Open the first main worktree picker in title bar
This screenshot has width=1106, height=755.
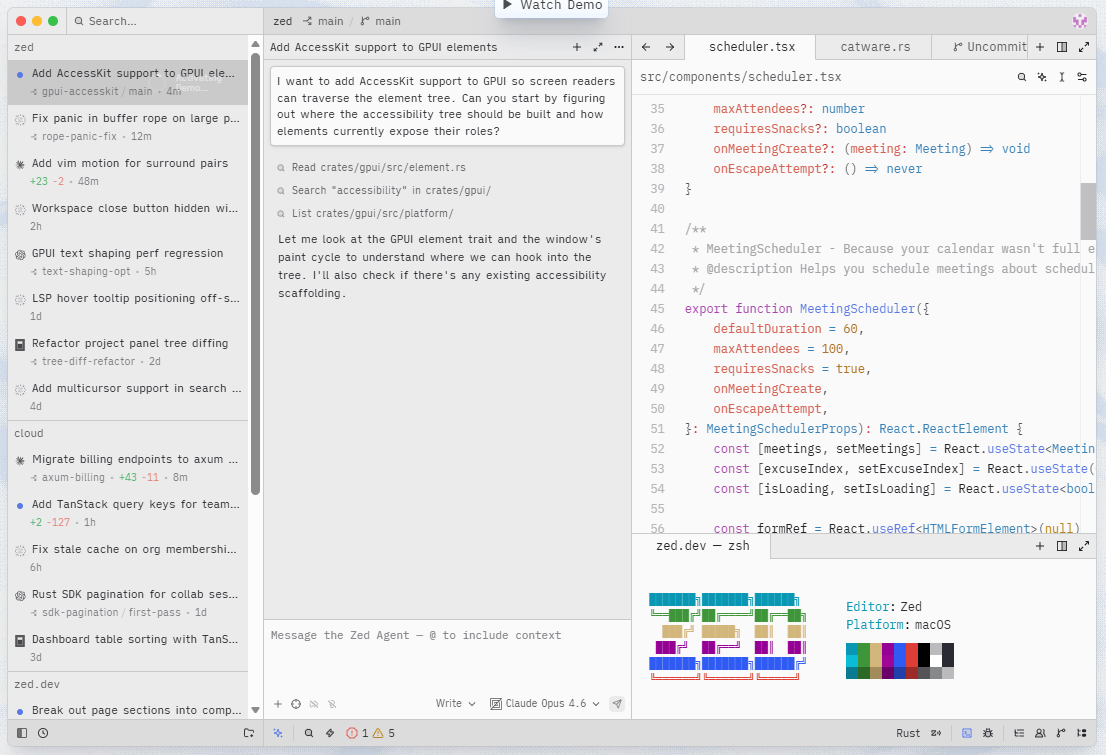tap(323, 21)
